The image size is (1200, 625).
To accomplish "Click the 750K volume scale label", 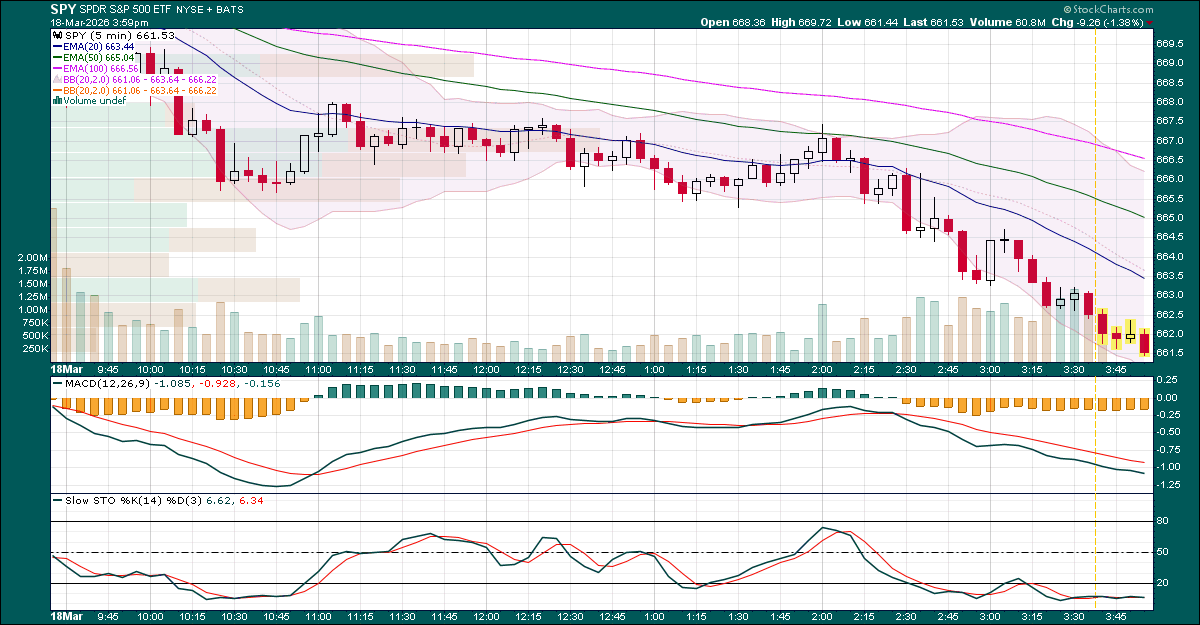I will coord(35,323).
